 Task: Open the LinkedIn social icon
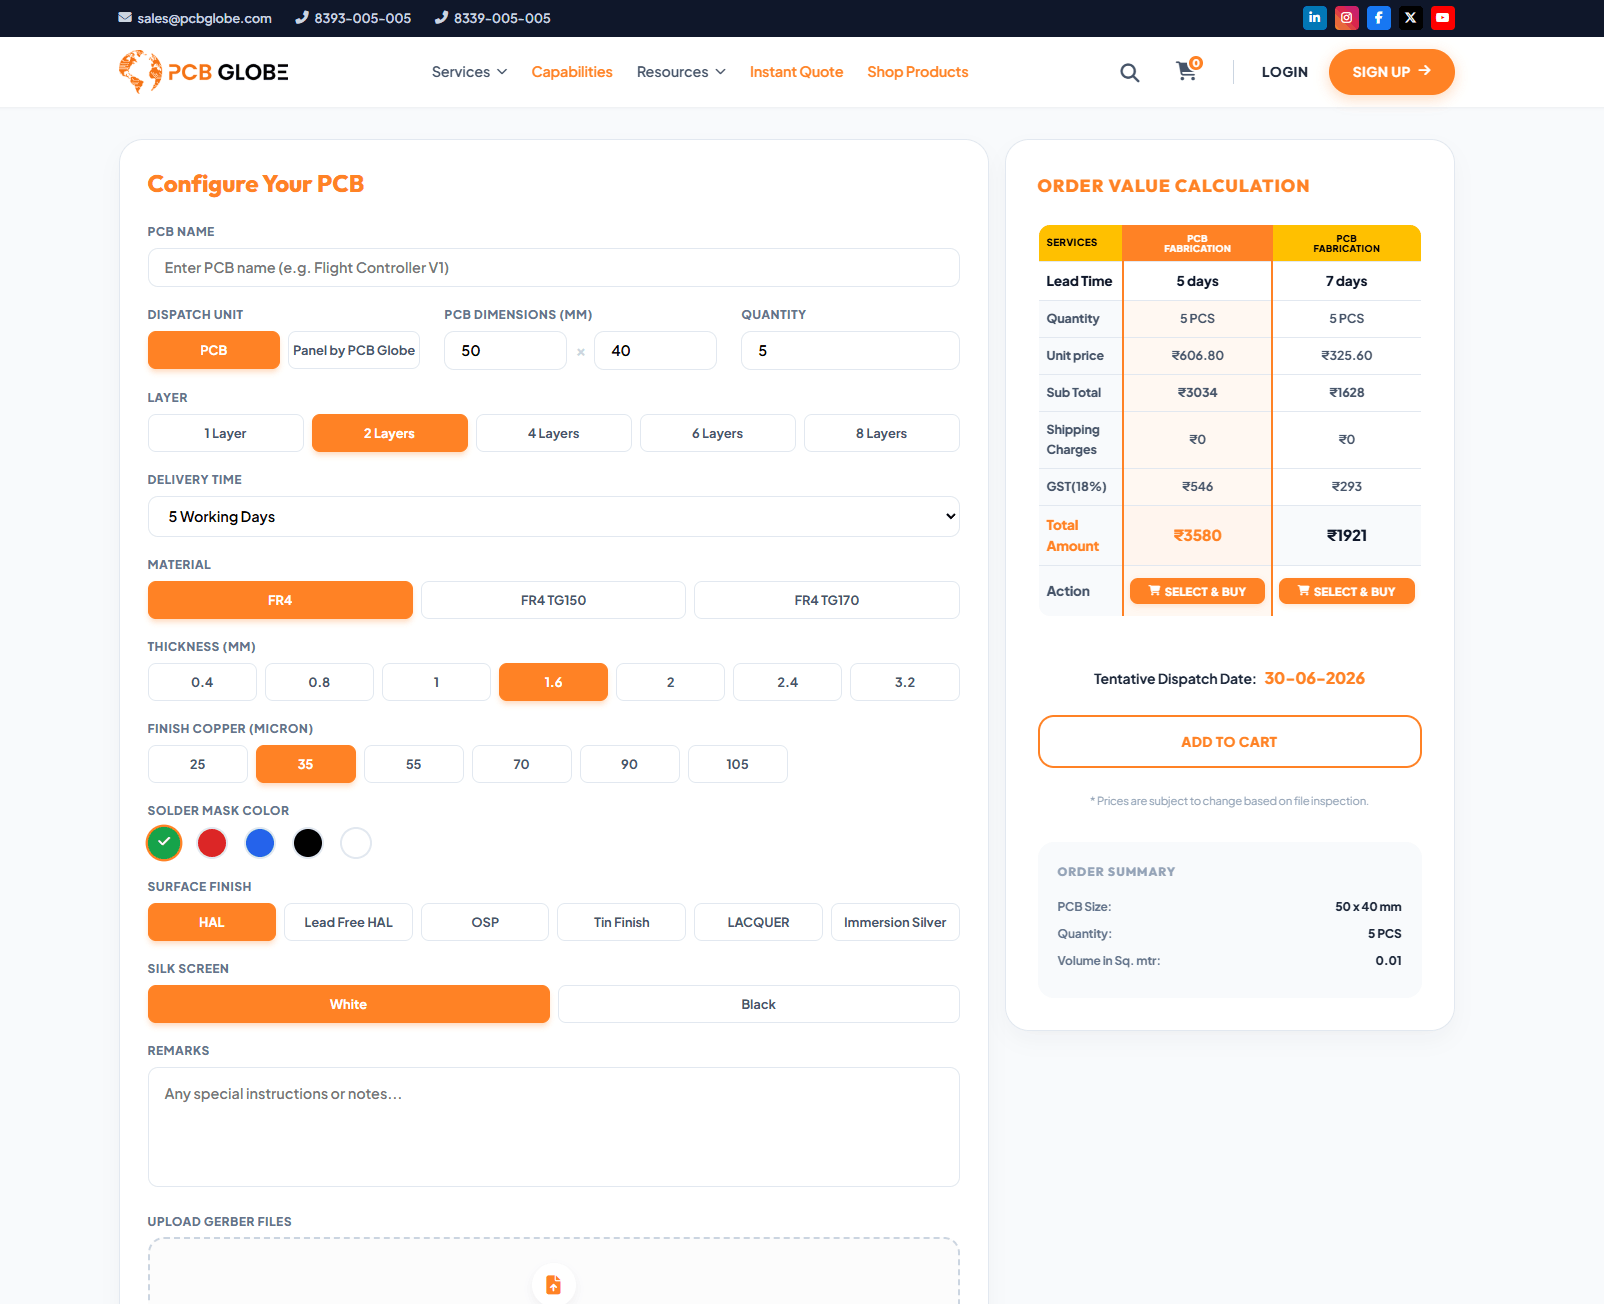point(1314,18)
